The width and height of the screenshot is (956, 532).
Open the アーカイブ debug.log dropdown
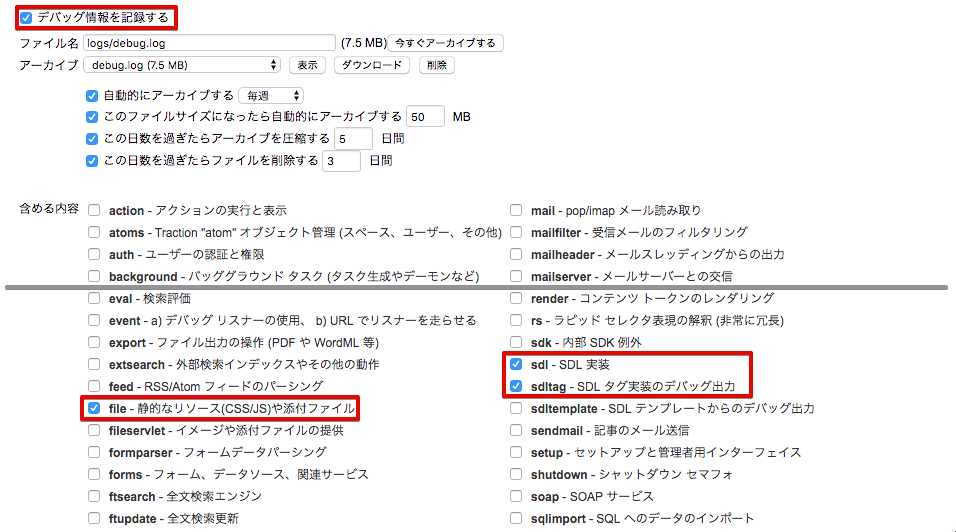pos(181,65)
